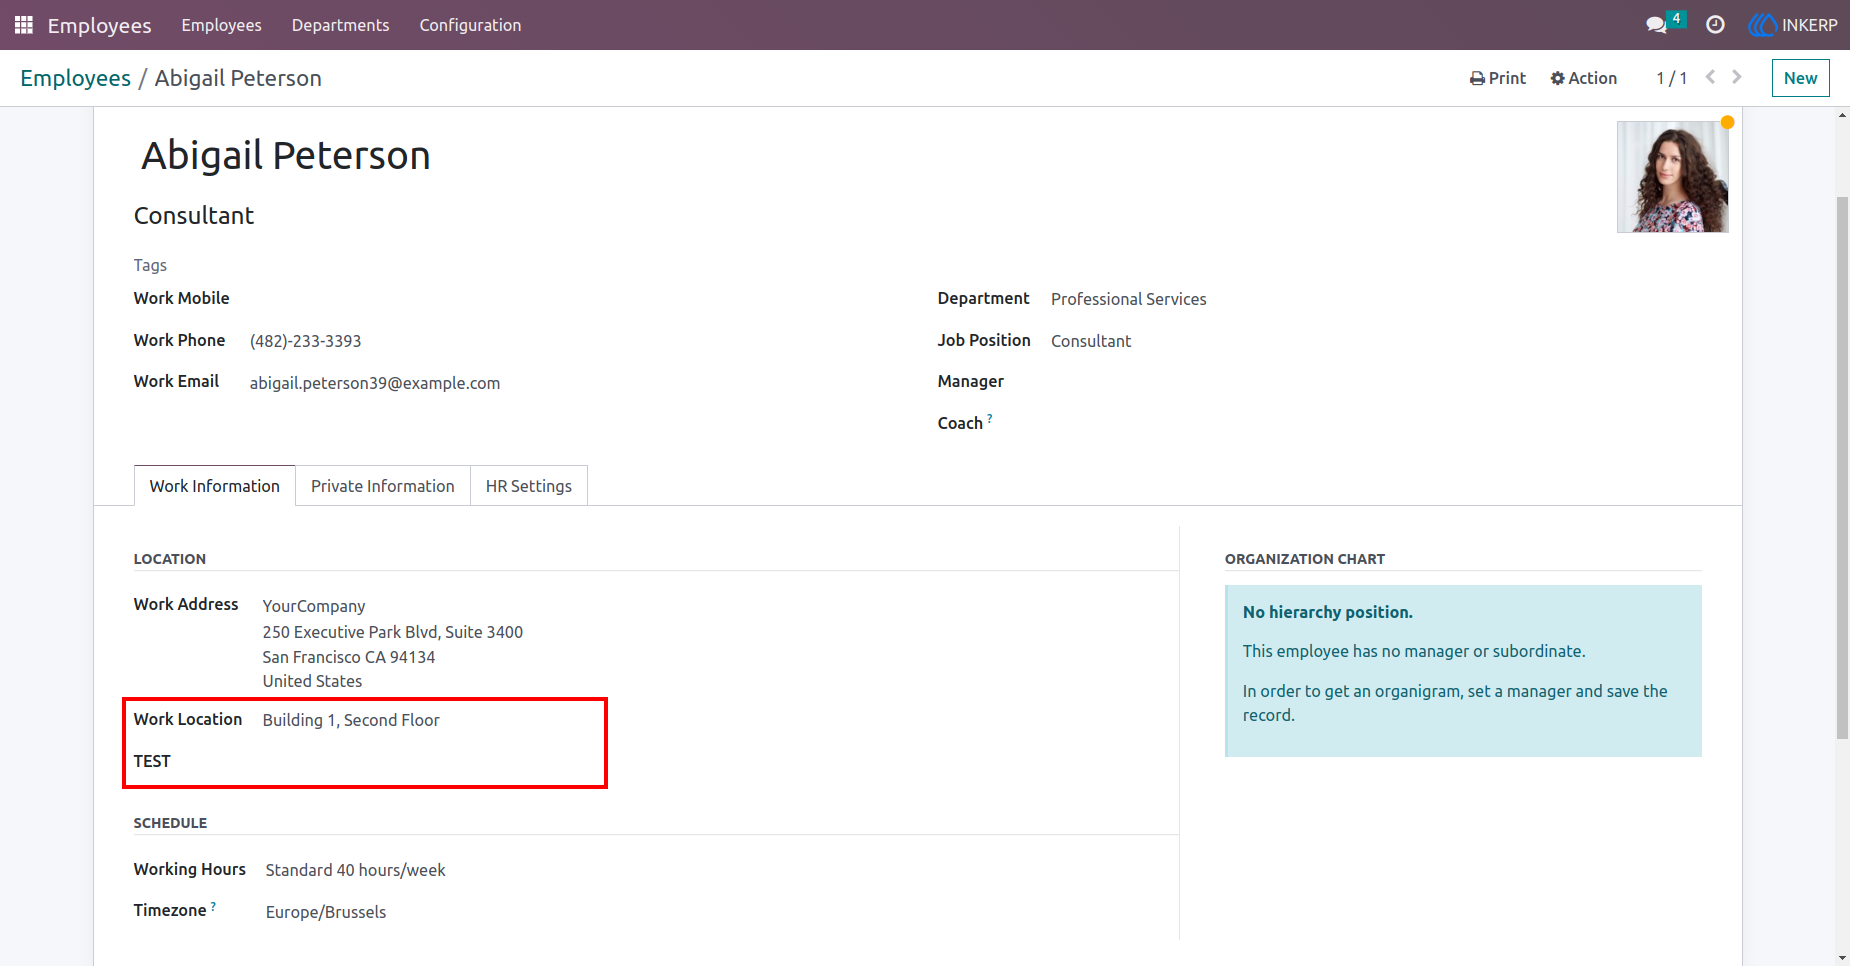This screenshot has width=1850, height=966.
Task: Click the Timezone help tooltip mark
Action: 213,906
